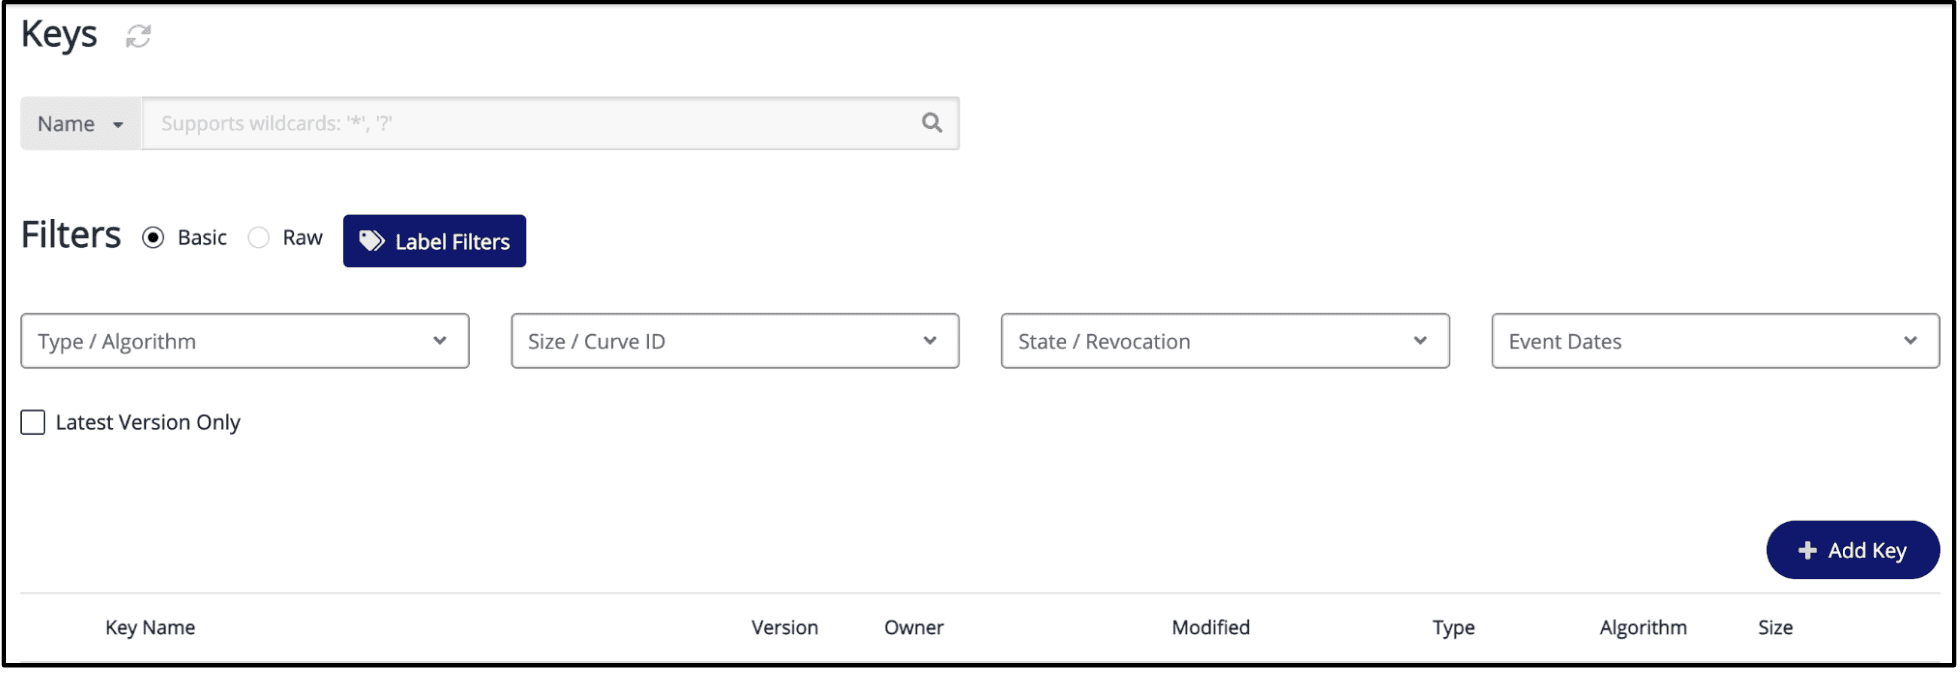The image size is (1960, 674).
Task: Click the Add Key button
Action: (1852, 550)
